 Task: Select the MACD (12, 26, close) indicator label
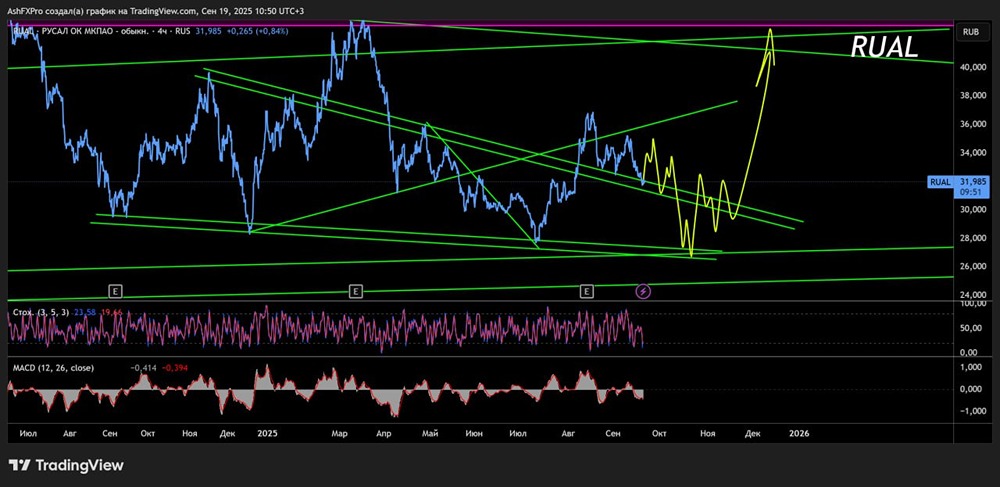click(x=53, y=368)
